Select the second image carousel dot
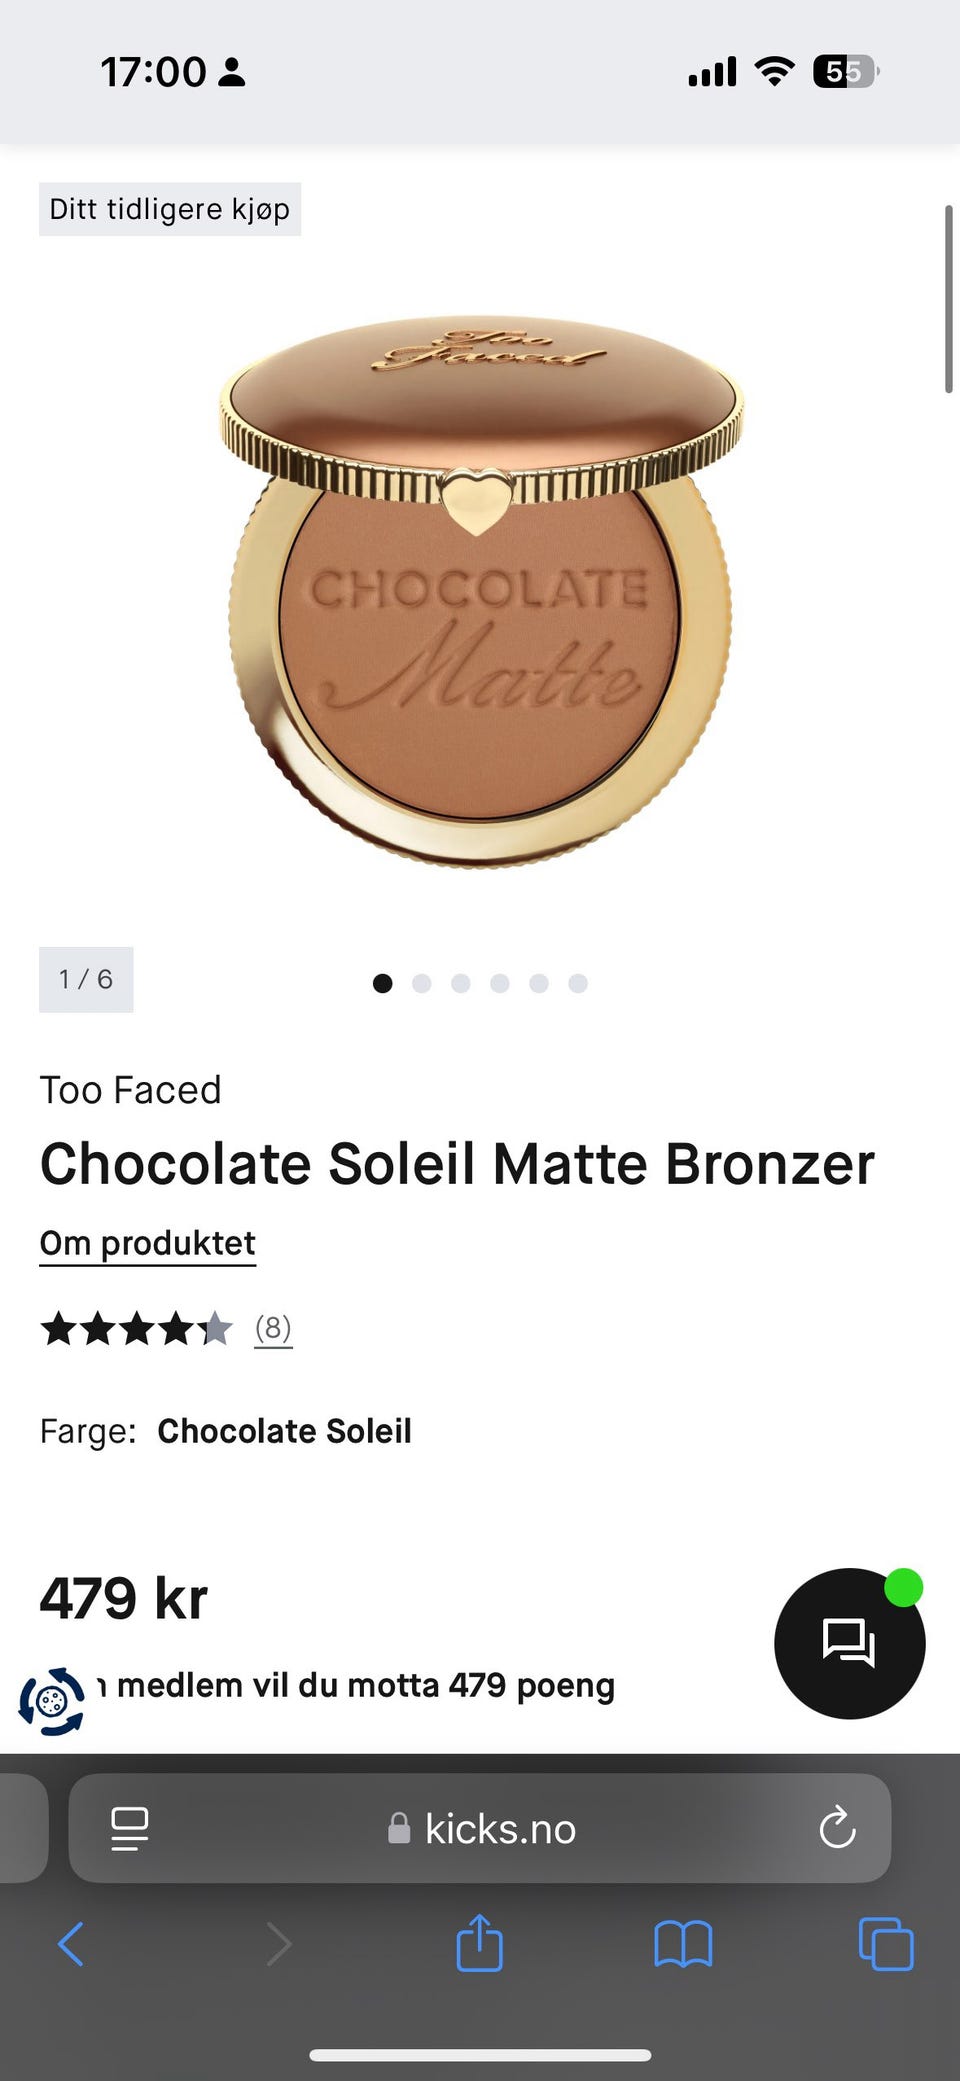The image size is (960, 2081). tap(422, 983)
